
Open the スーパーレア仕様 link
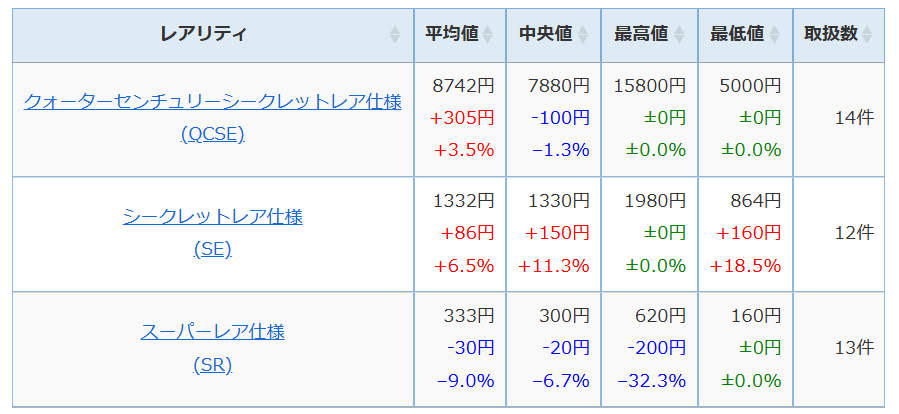pos(212,332)
